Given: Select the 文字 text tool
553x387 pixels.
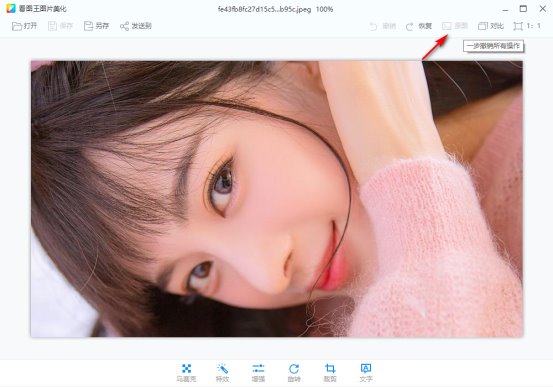Looking at the screenshot, I should tap(366, 373).
